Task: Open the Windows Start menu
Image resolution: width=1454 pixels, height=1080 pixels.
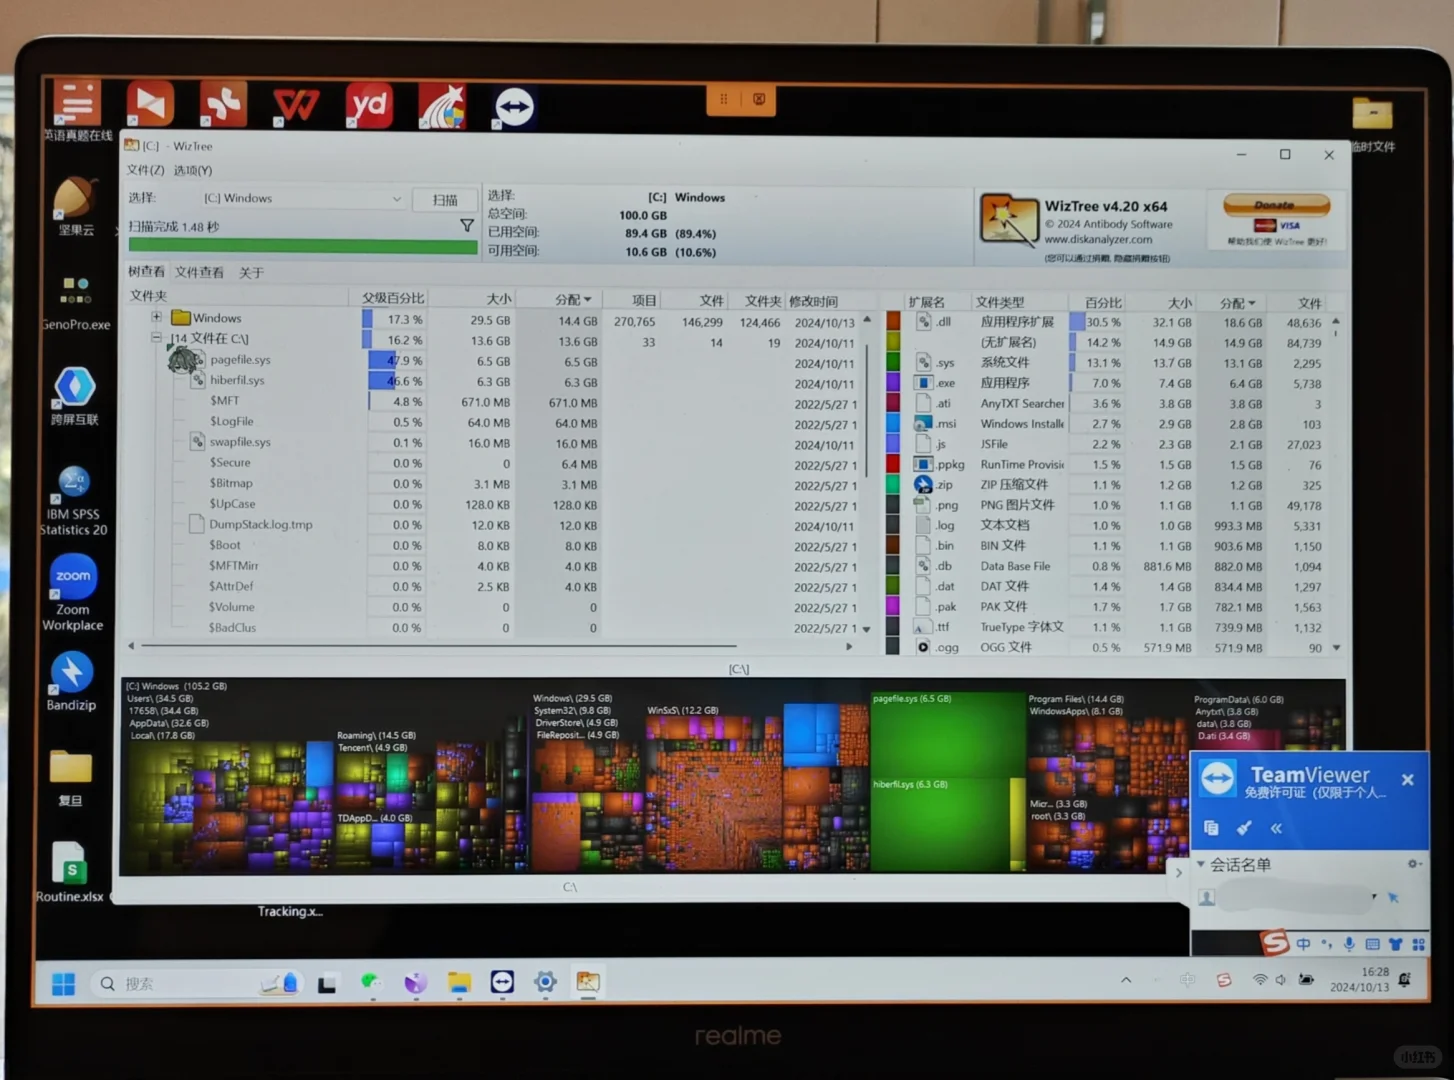Action: 63,984
